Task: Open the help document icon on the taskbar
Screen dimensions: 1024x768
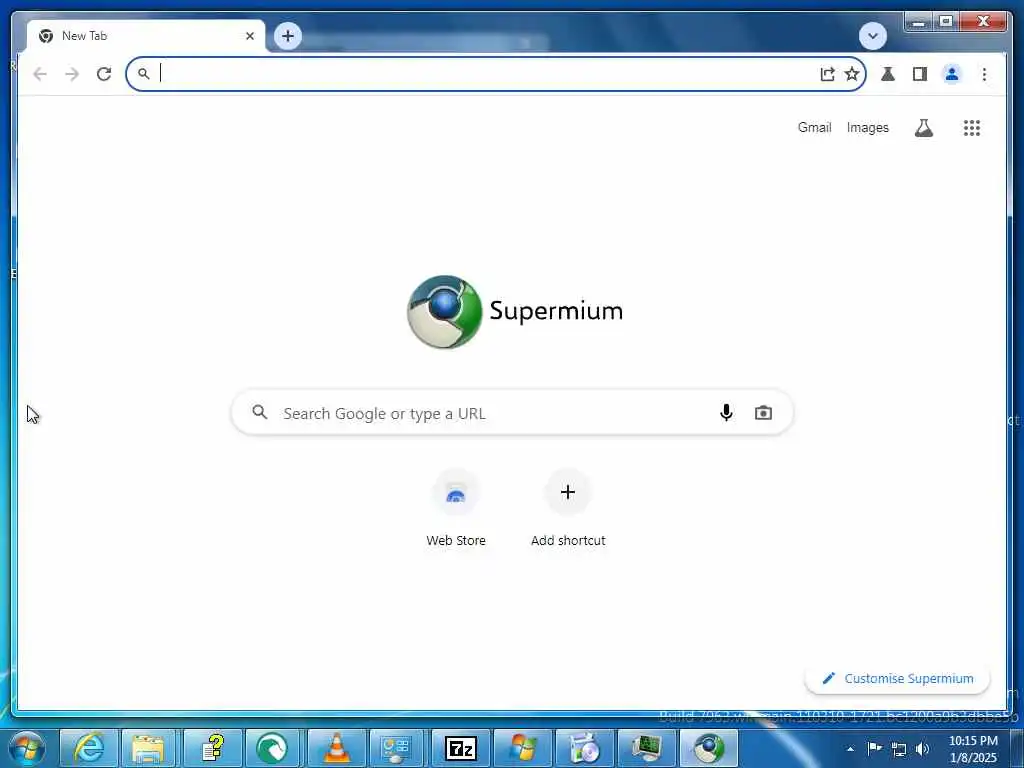Action: coord(212,748)
